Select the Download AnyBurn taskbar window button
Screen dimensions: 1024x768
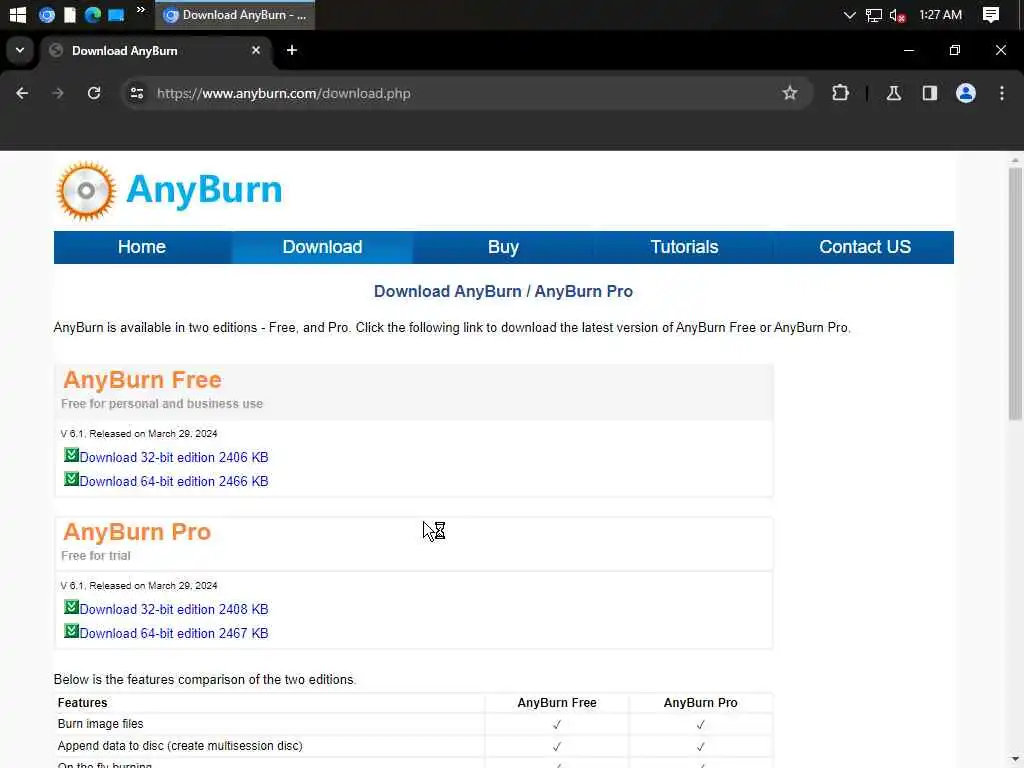[235, 14]
